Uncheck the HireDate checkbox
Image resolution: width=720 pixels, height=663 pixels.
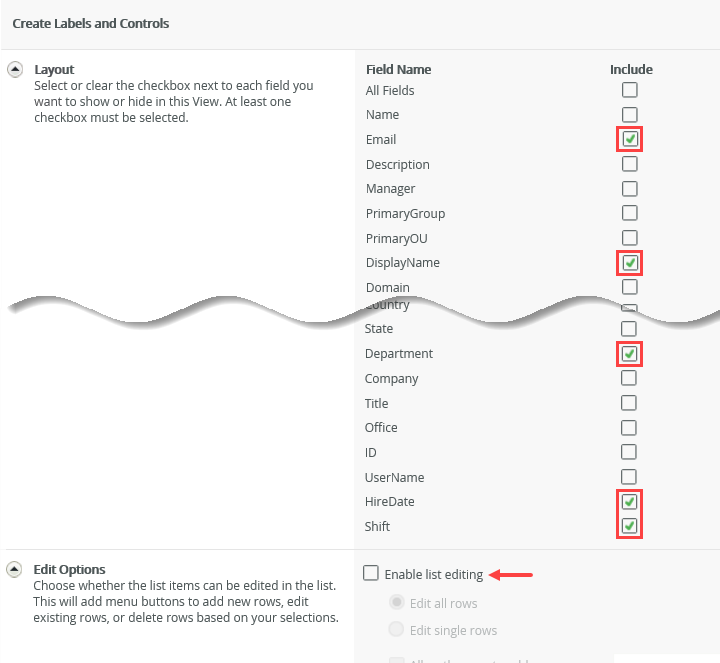(x=629, y=502)
